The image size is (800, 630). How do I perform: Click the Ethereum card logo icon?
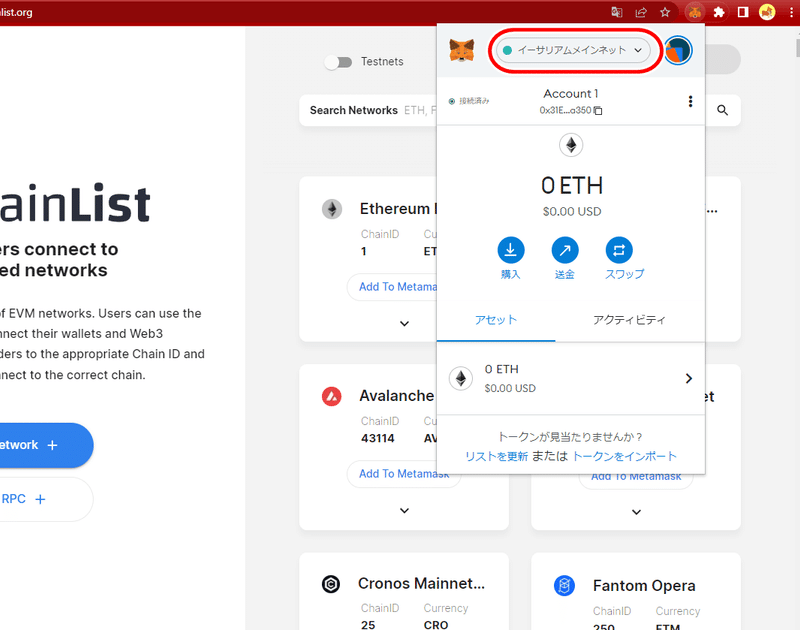[x=332, y=209]
